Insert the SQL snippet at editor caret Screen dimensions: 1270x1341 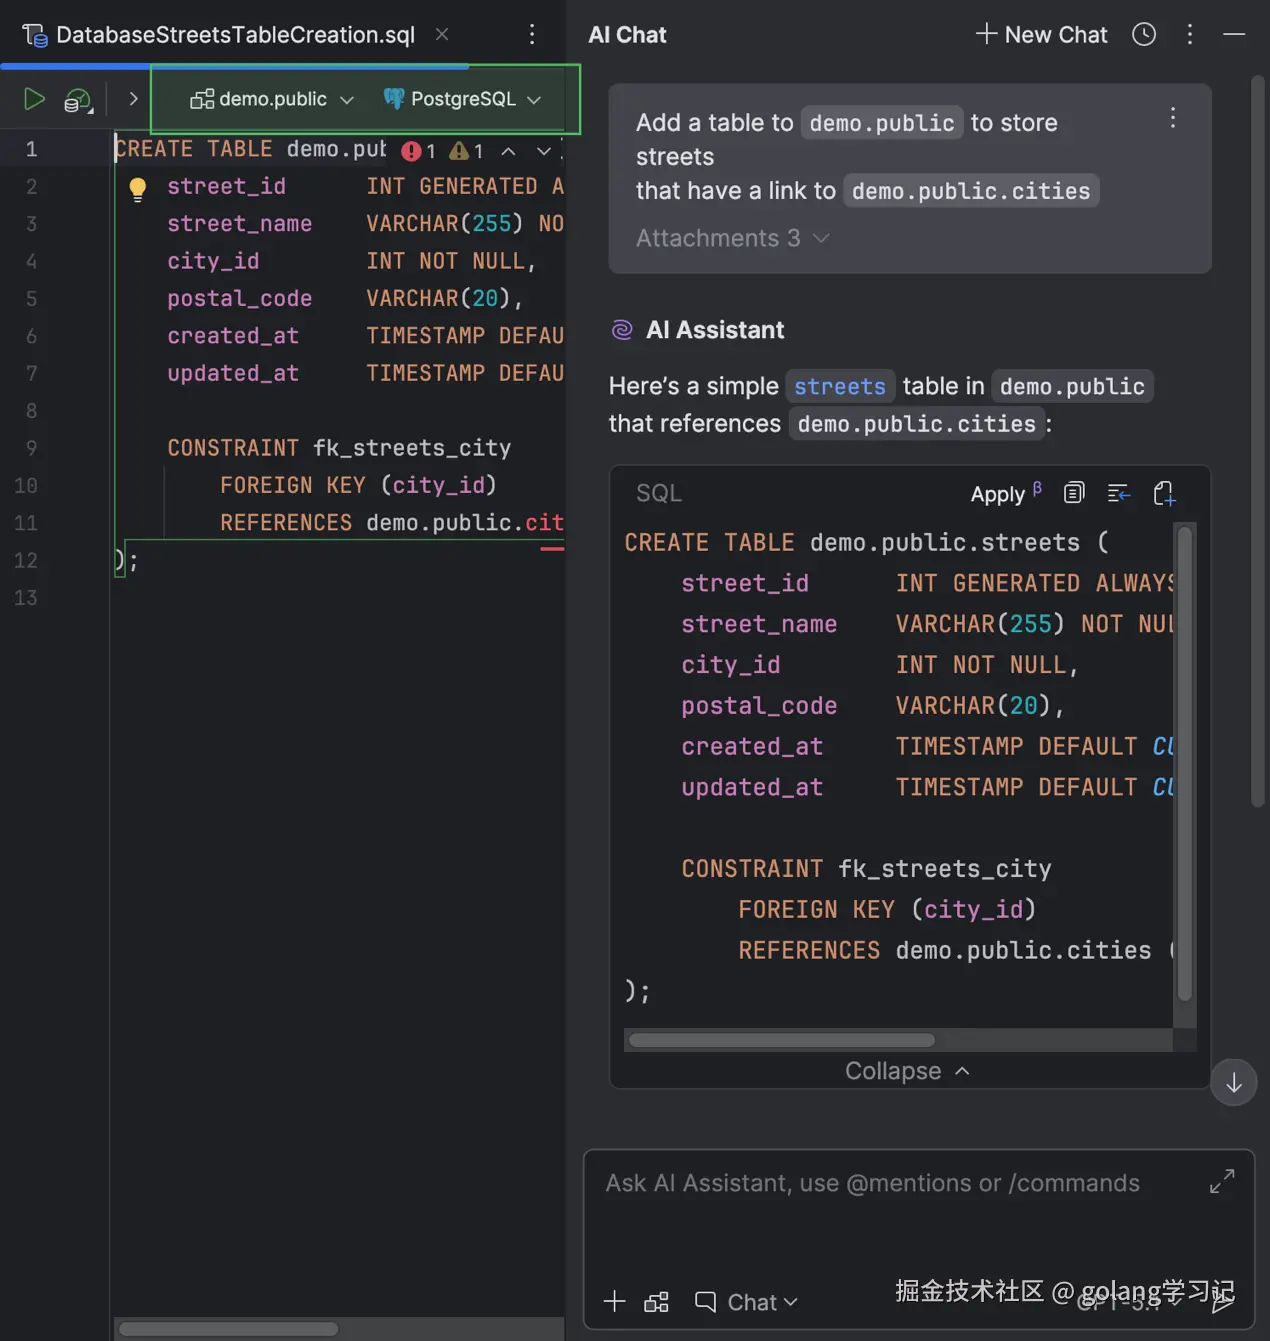tap(1119, 493)
